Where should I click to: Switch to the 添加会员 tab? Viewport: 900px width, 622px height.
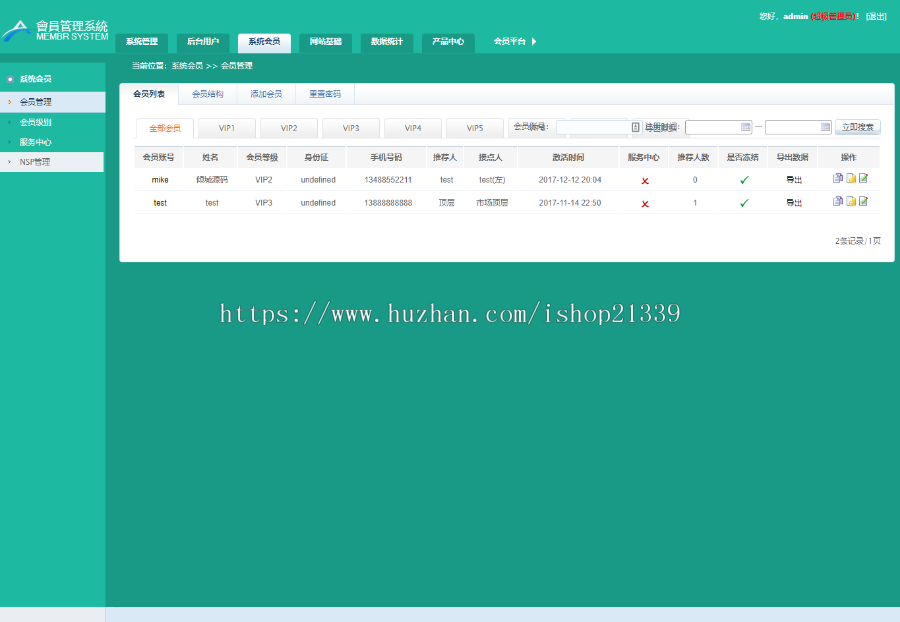point(266,94)
